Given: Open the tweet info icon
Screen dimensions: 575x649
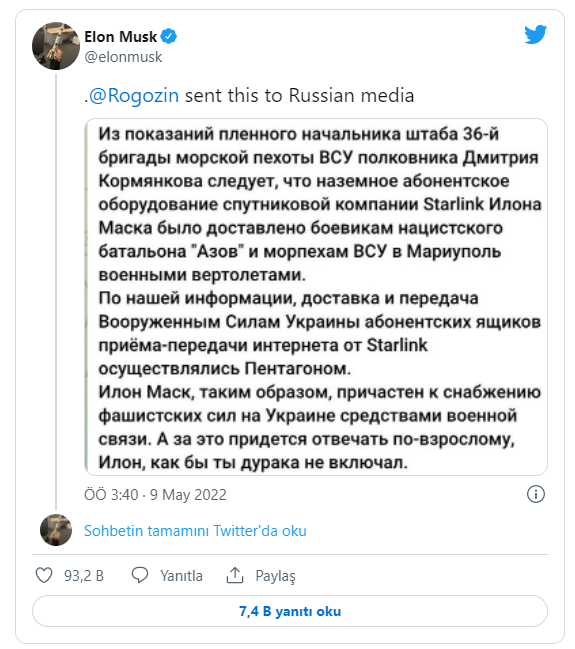Looking at the screenshot, I should click(x=536, y=494).
